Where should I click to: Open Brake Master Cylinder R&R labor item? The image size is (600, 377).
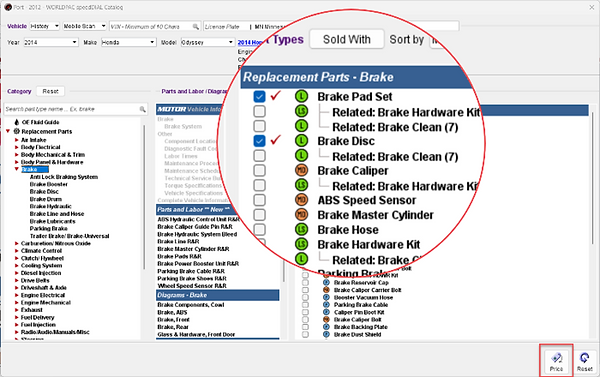click(193, 249)
